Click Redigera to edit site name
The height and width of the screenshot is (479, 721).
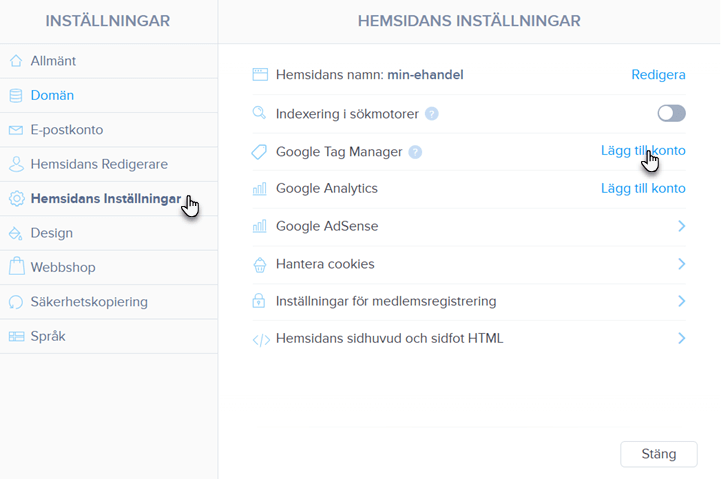(x=658, y=74)
